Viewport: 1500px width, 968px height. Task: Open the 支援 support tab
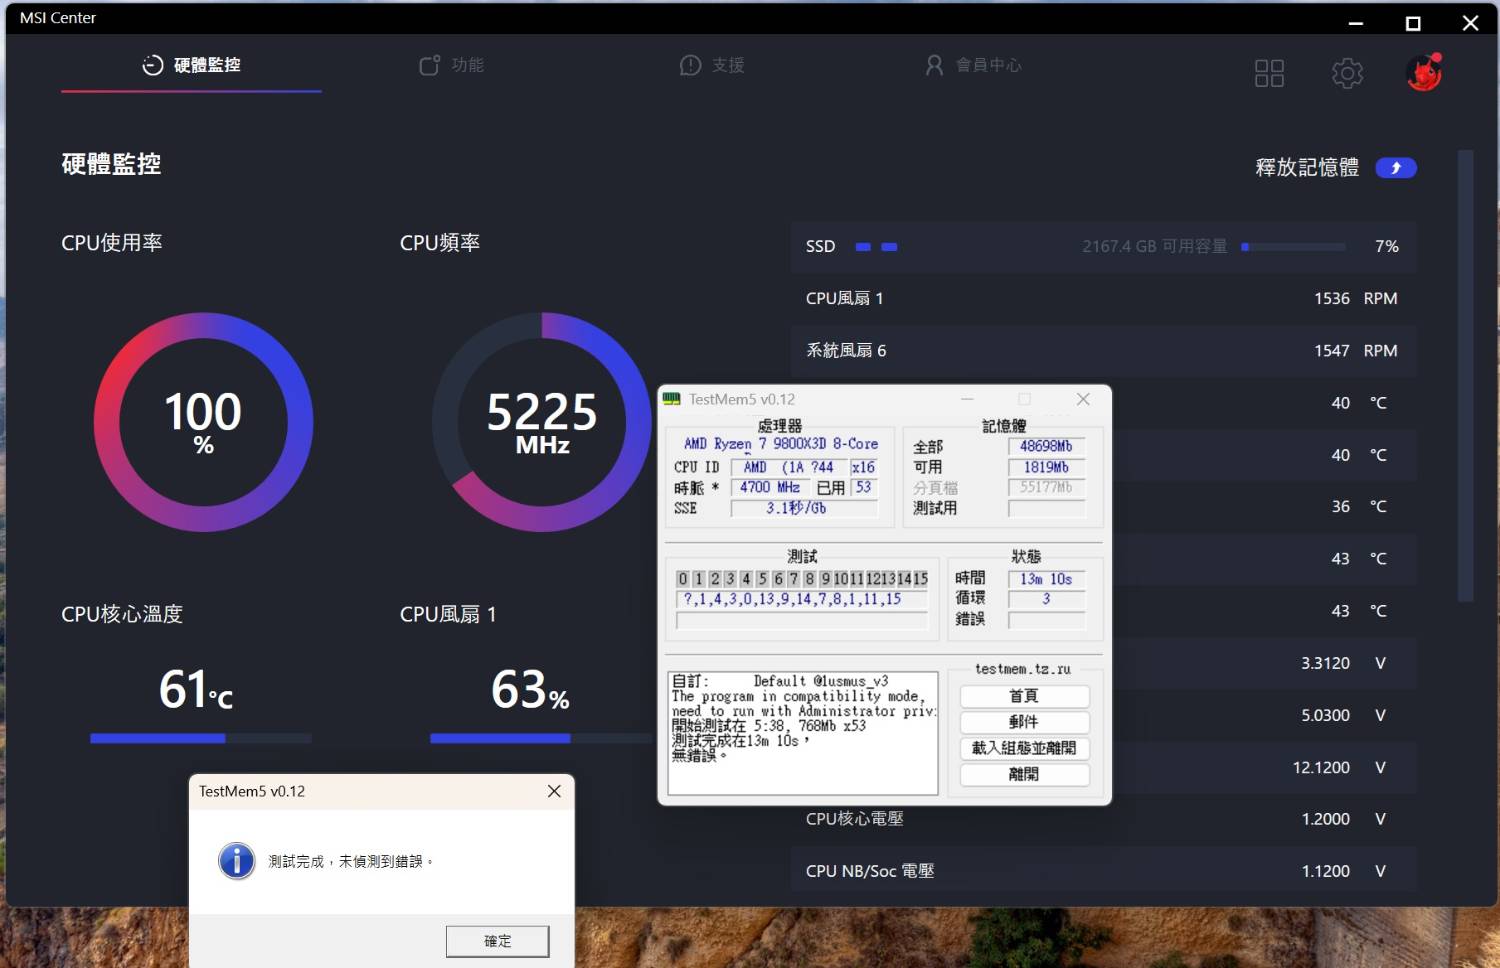711,65
